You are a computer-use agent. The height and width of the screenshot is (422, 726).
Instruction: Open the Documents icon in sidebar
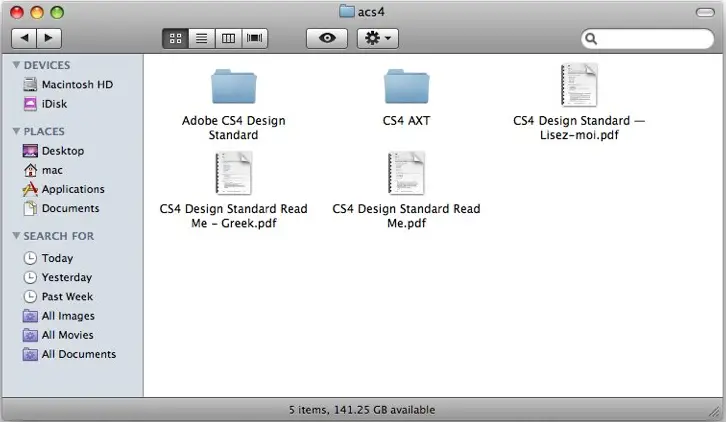pos(30,208)
